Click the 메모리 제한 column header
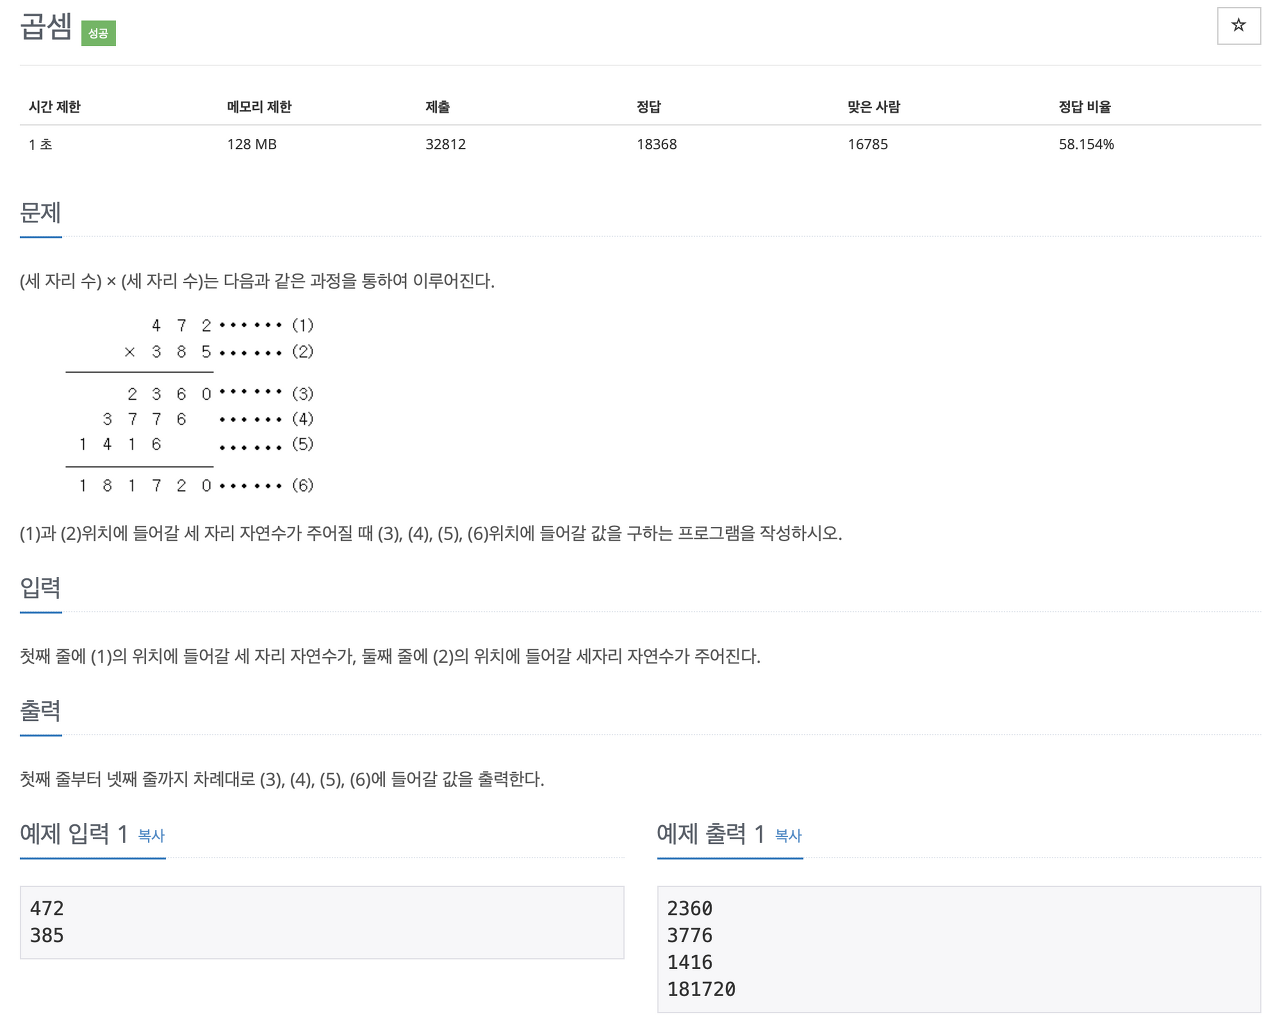 pyautogui.click(x=258, y=106)
